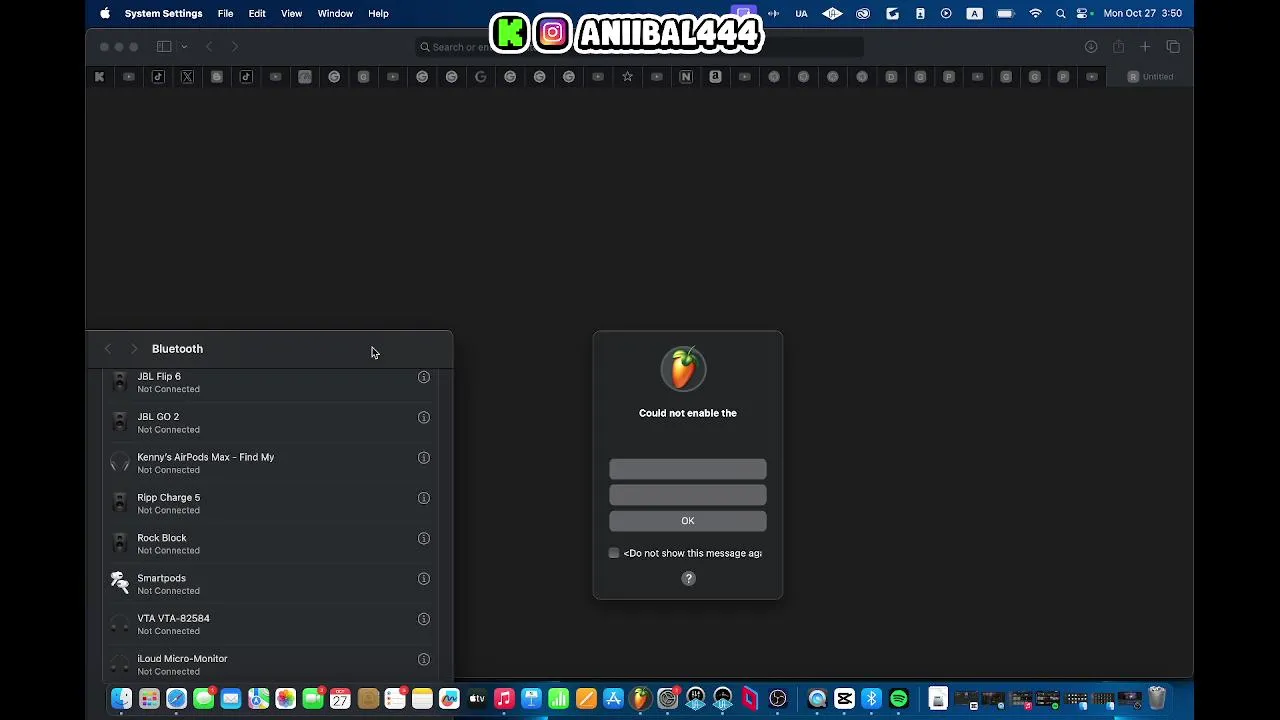Open Freeform from the Dock
The image size is (1280, 720).
449,699
